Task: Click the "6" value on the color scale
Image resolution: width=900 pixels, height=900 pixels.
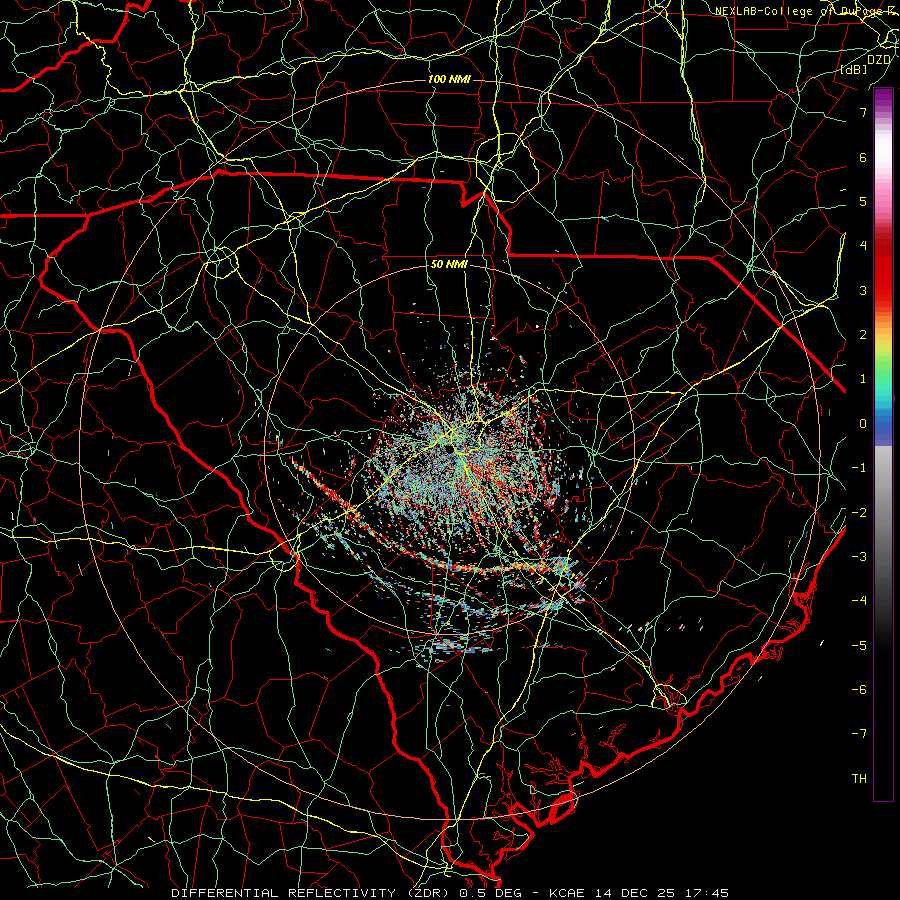Action: tap(863, 157)
